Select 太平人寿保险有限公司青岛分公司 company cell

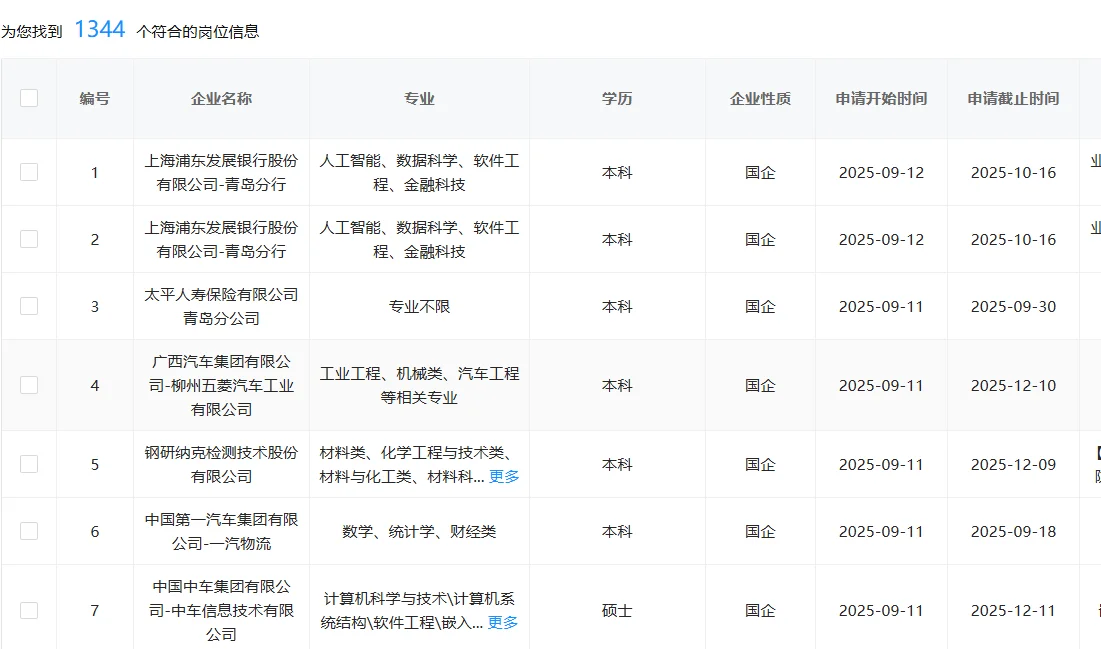(221, 306)
